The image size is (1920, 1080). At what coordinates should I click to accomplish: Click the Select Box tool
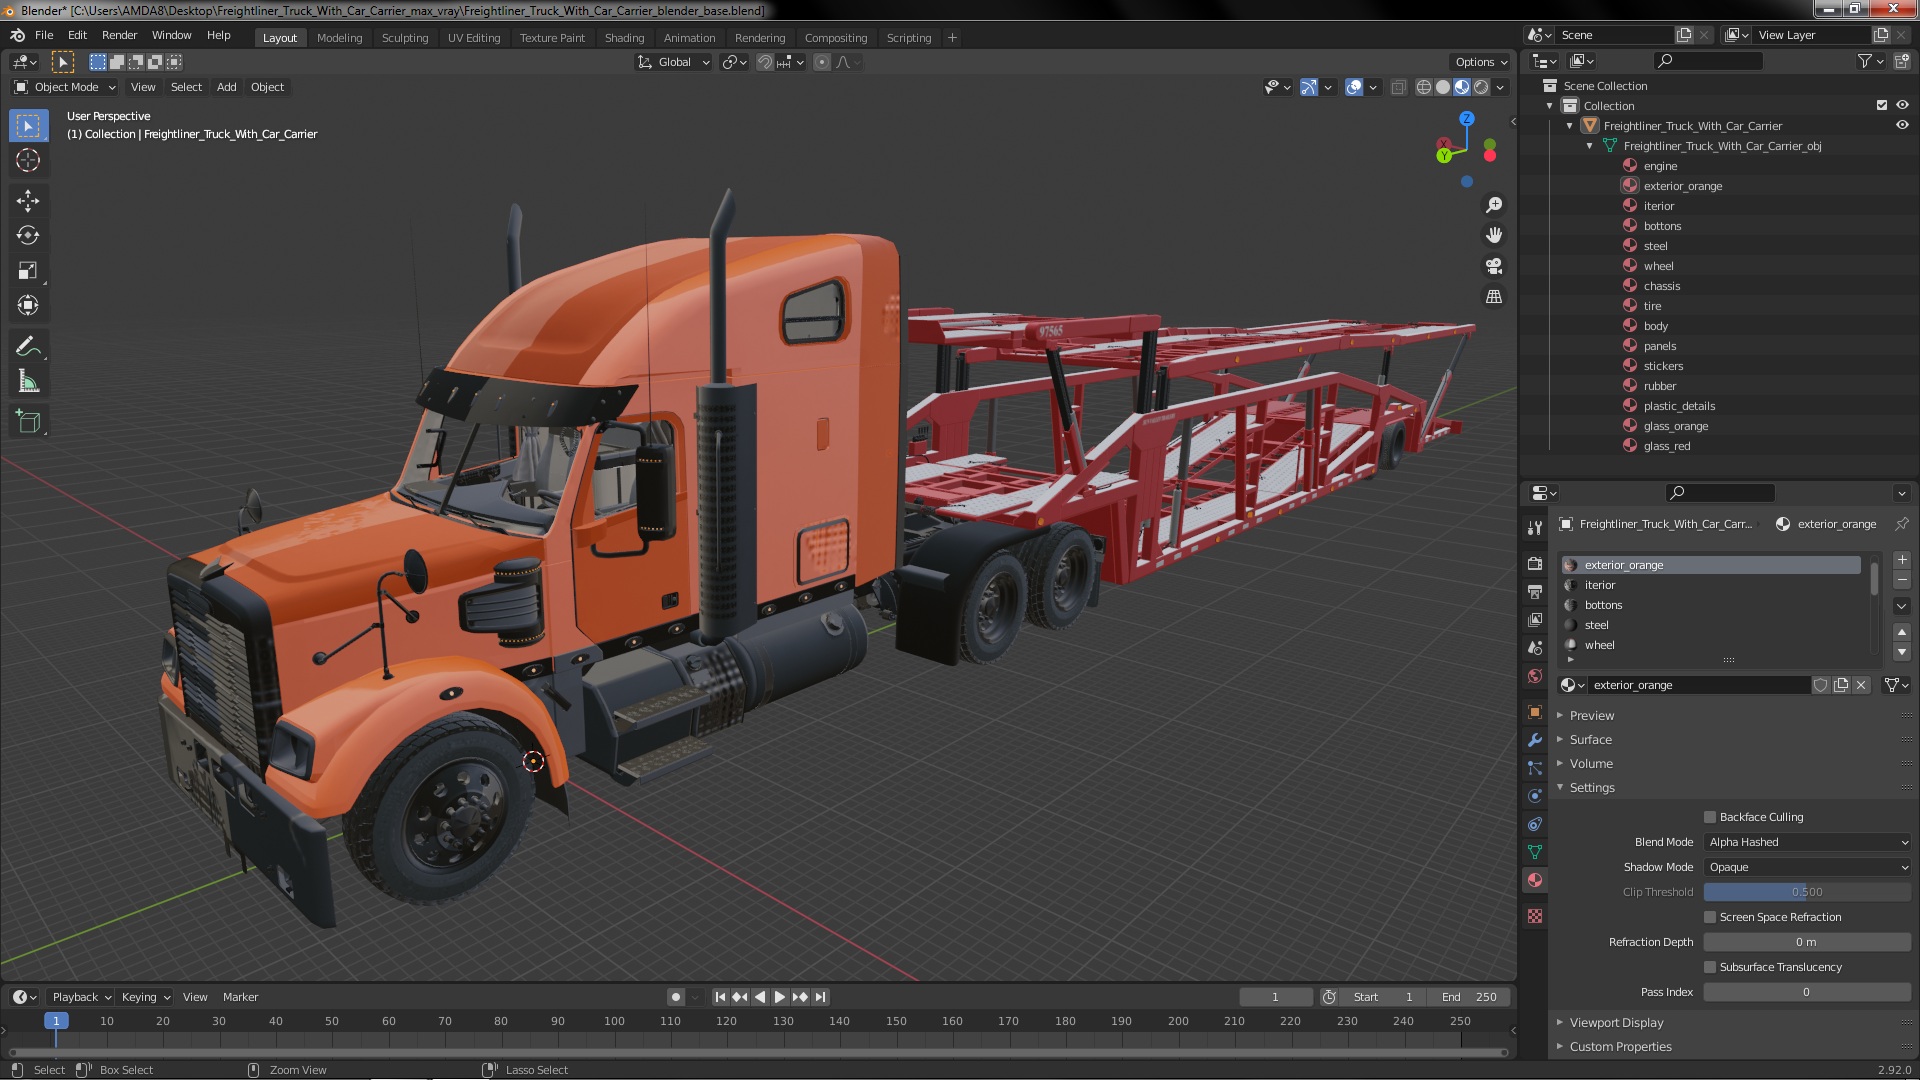(x=28, y=126)
